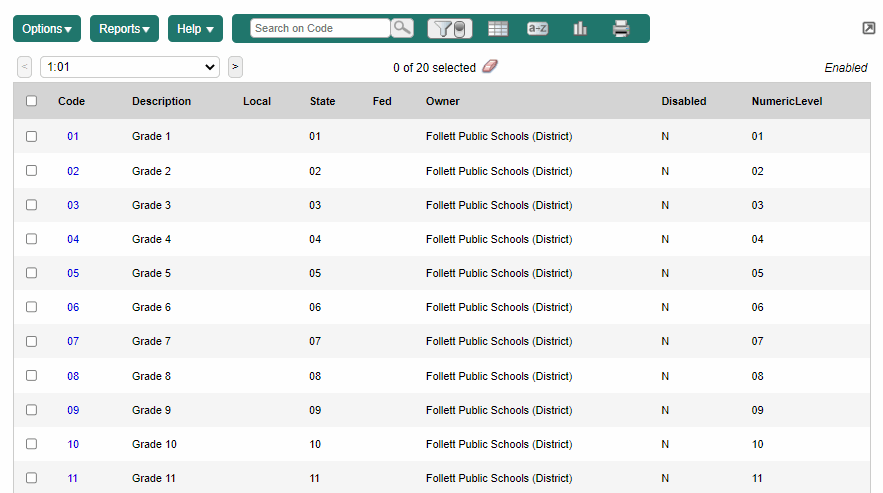Select the 'Grade 10' description cell
883x493 pixels.
(x=154, y=445)
